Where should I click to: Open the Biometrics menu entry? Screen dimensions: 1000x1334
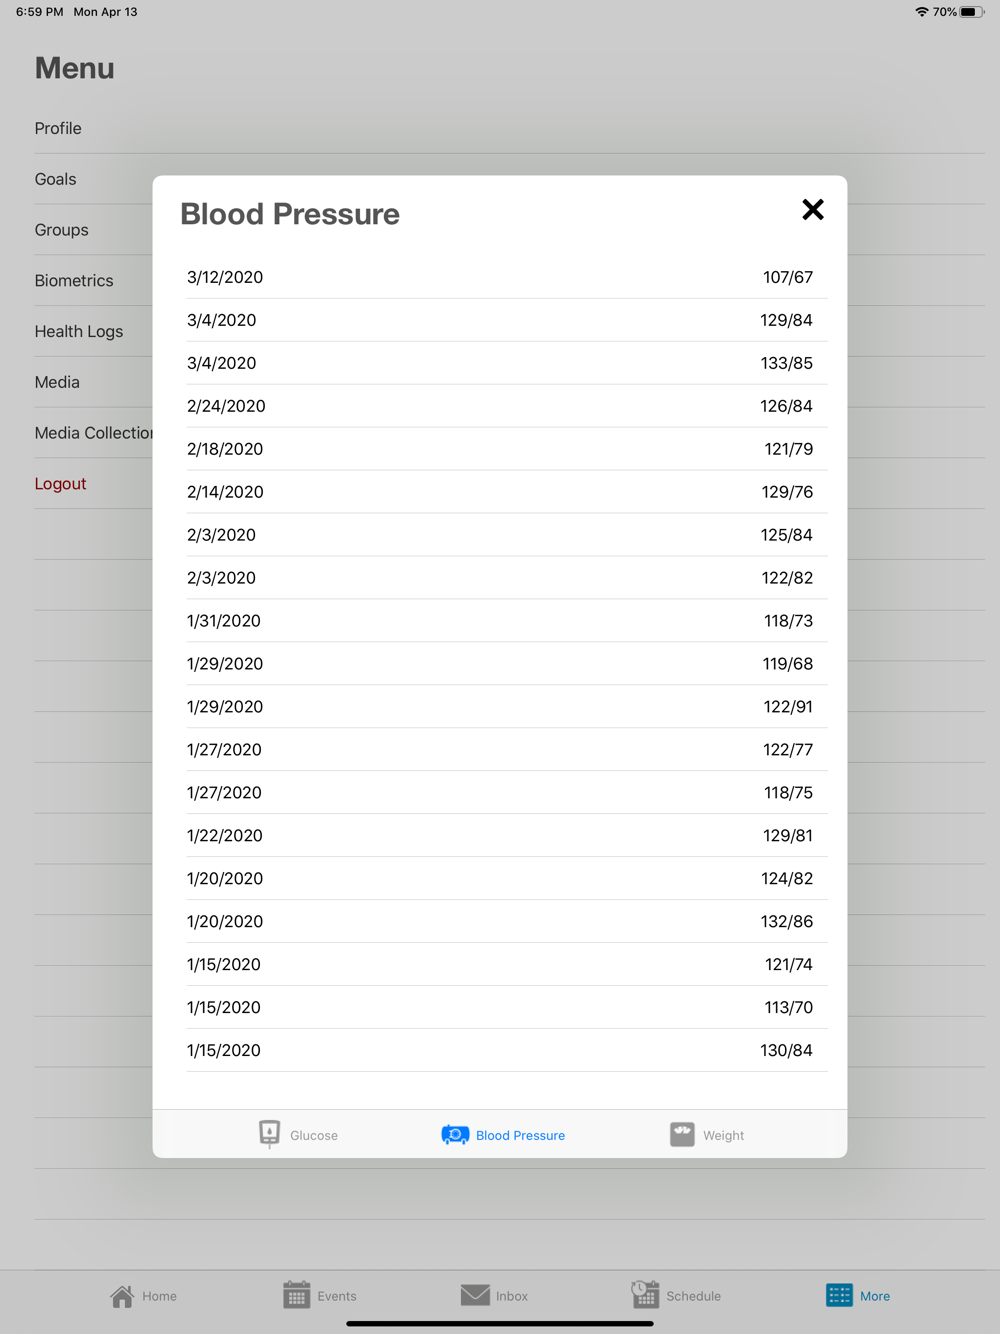(x=74, y=281)
